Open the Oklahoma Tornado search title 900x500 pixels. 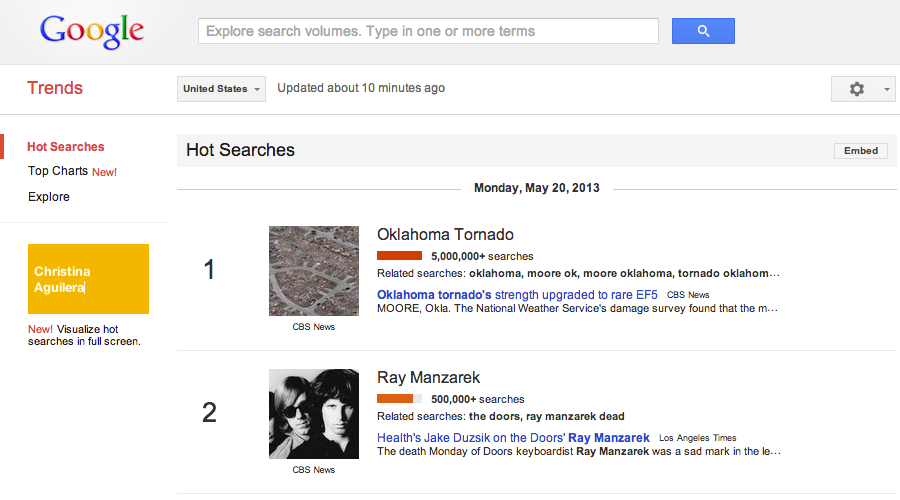tap(445, 235)
